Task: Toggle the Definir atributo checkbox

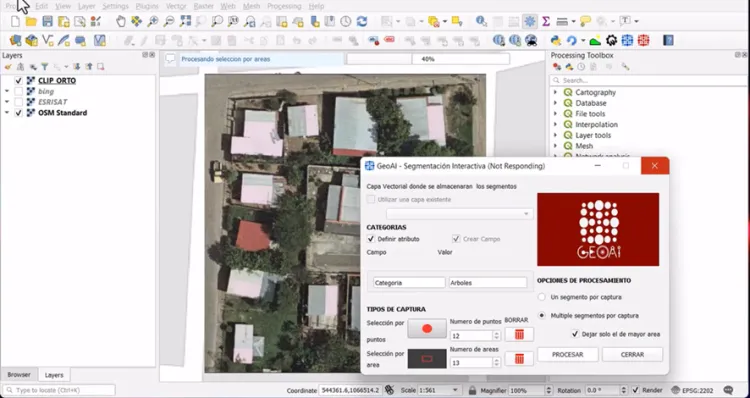Action: pyautogui.click(x=371, y=239)
